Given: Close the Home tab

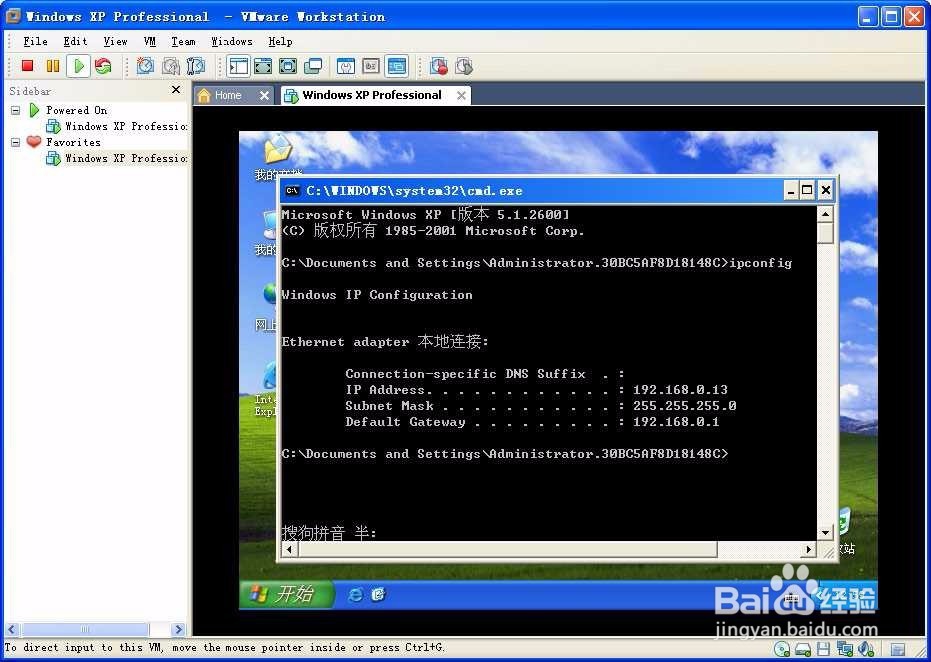Looking at the screenshot, I should tap(264, 95).
